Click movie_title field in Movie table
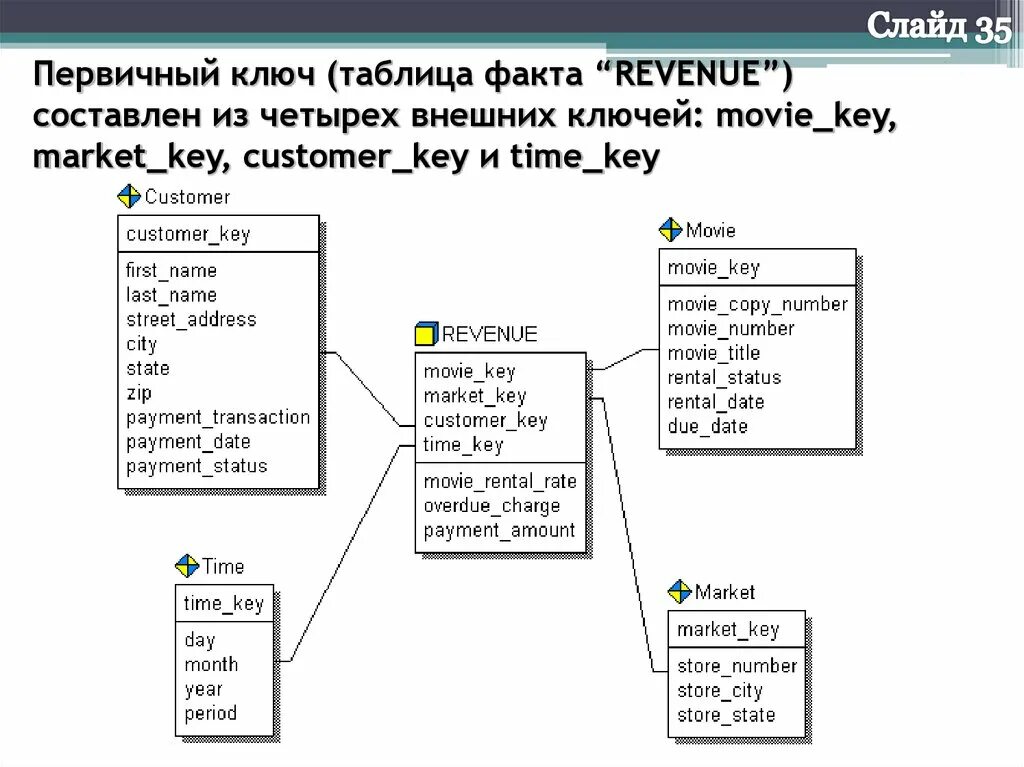 click(x=713, y=353)
